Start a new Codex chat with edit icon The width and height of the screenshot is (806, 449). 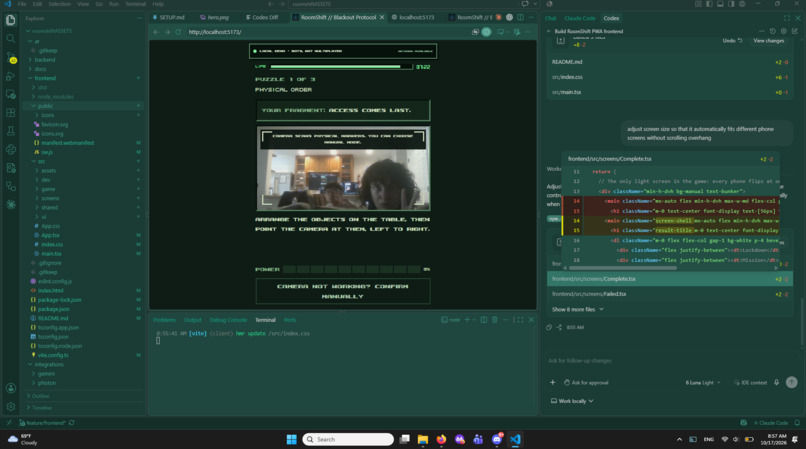[795, 31]
